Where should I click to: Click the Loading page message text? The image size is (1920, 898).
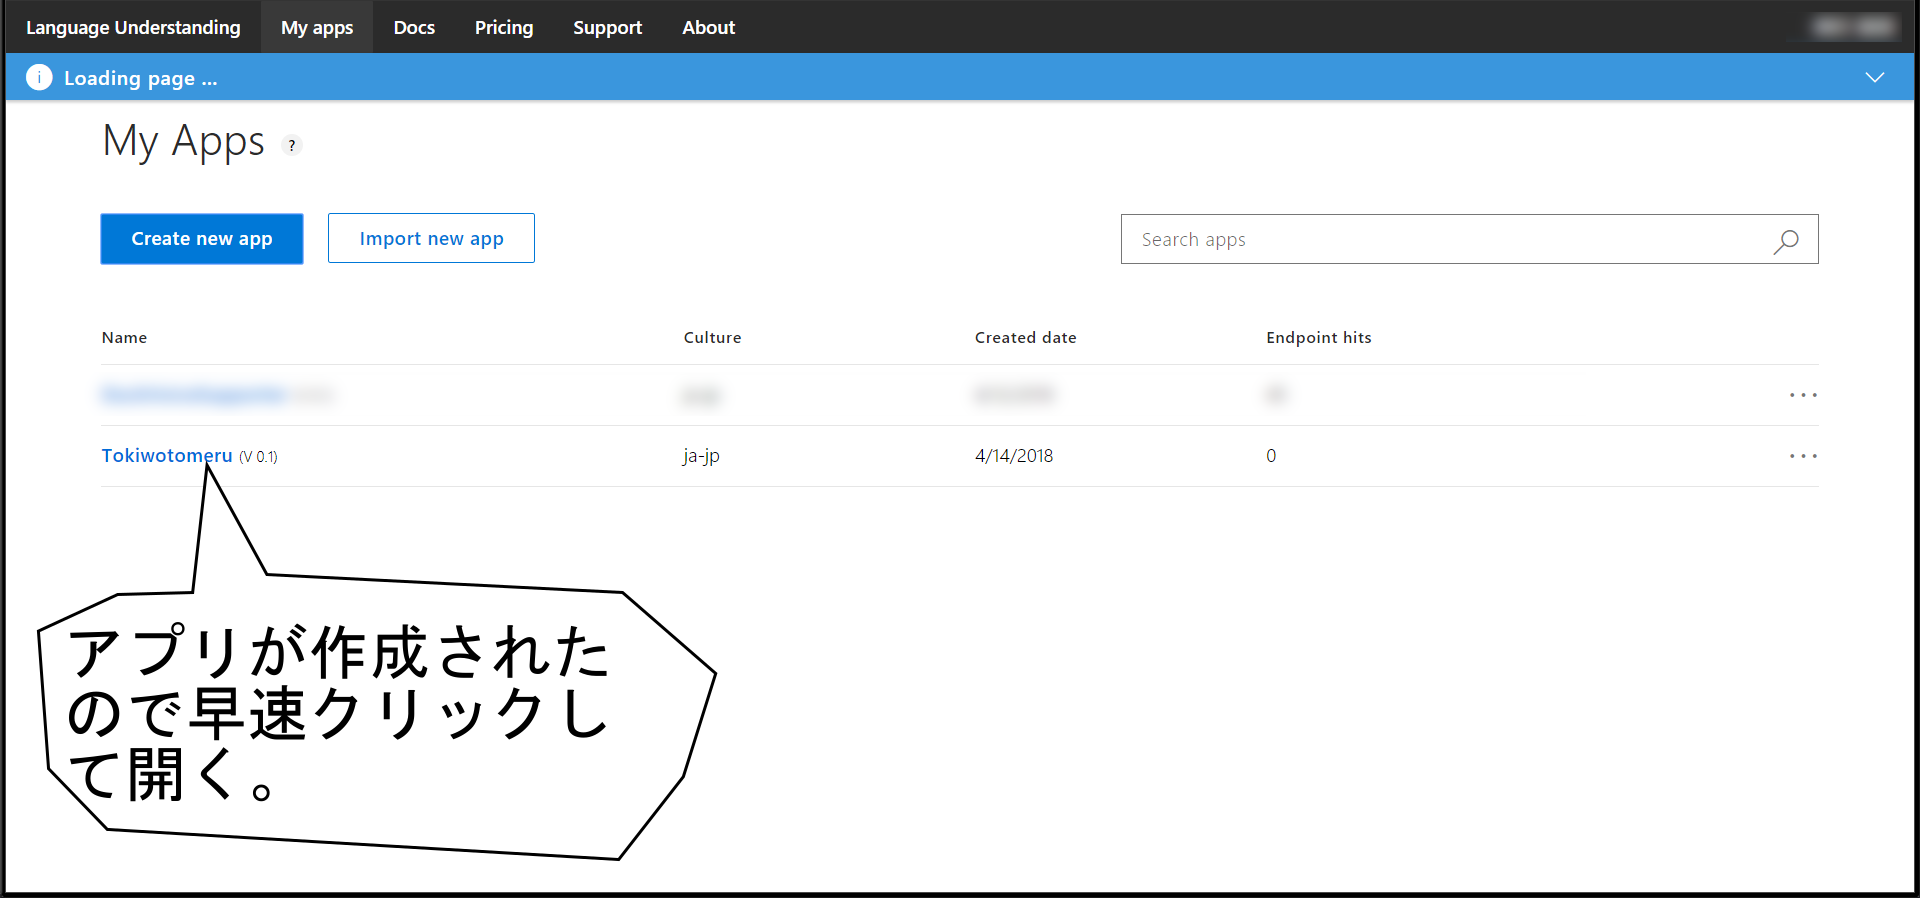click(141, 78)
